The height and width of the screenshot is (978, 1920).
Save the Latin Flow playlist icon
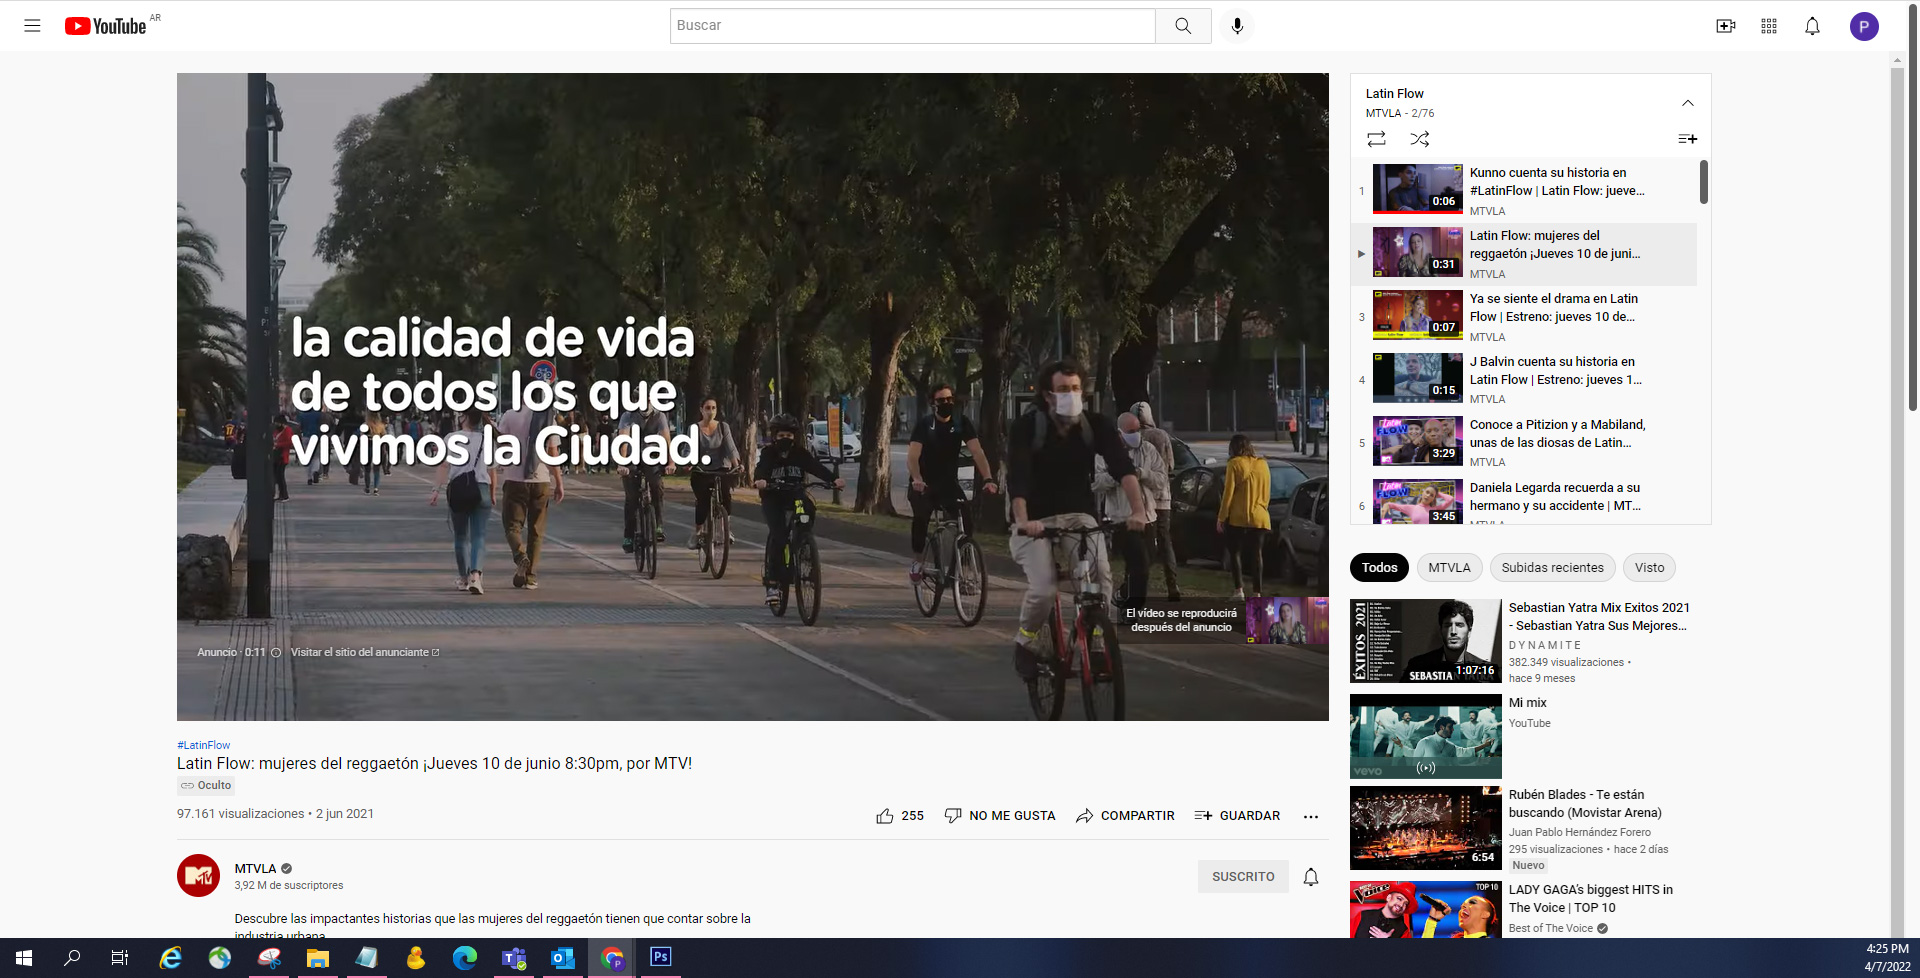(1687, 139)
